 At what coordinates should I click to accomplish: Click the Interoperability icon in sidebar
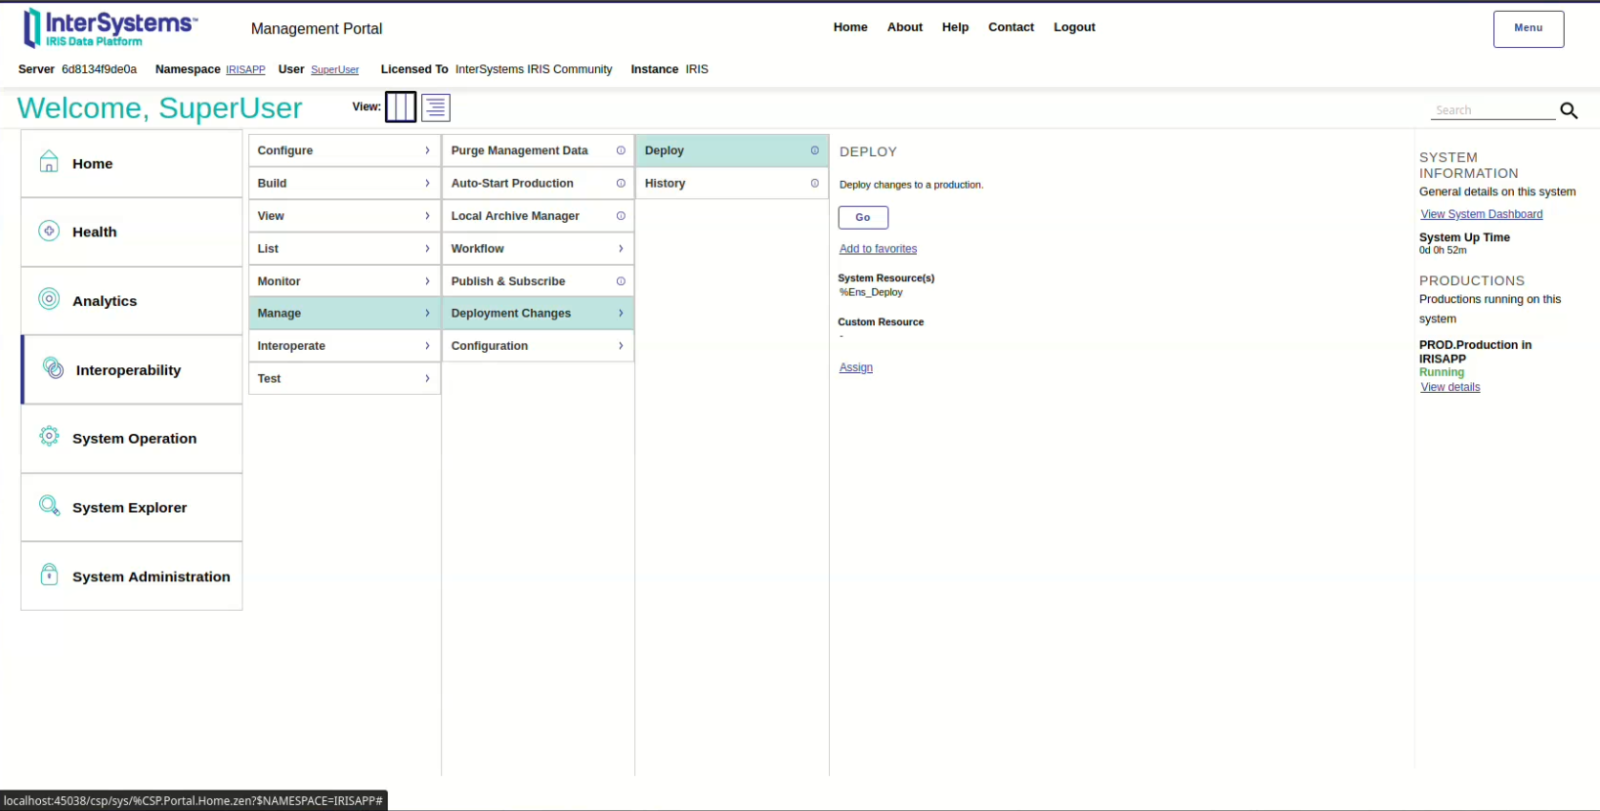(53, 369)
